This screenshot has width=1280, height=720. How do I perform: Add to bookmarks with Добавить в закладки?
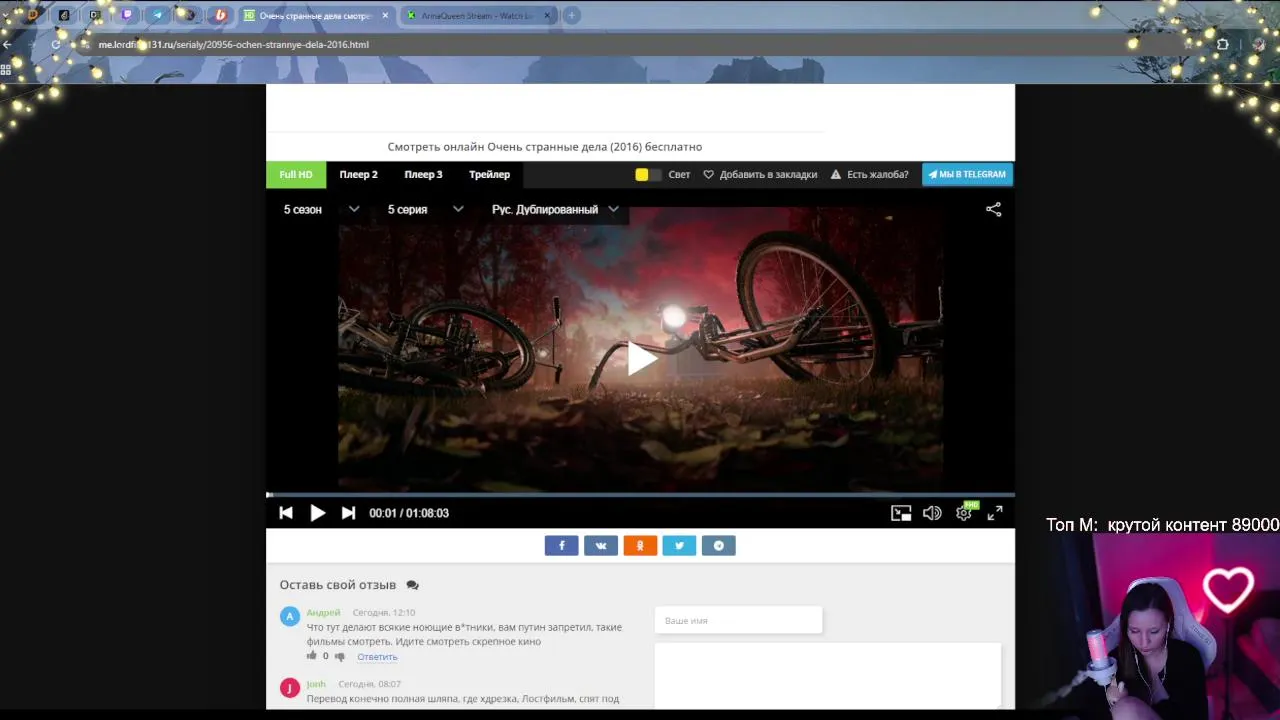[760, 174]
